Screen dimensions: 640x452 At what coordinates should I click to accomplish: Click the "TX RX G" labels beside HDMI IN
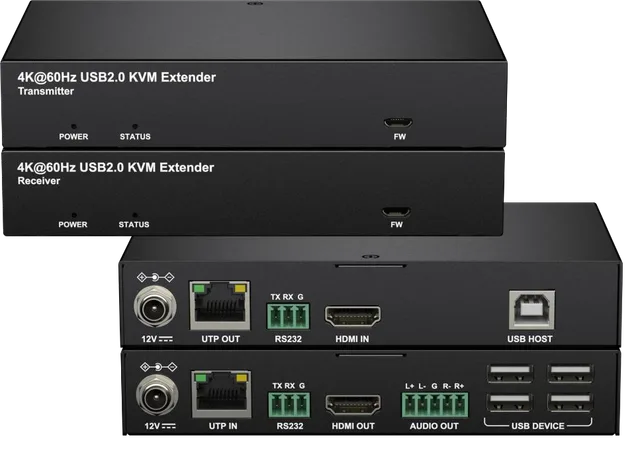click(287, 297)
